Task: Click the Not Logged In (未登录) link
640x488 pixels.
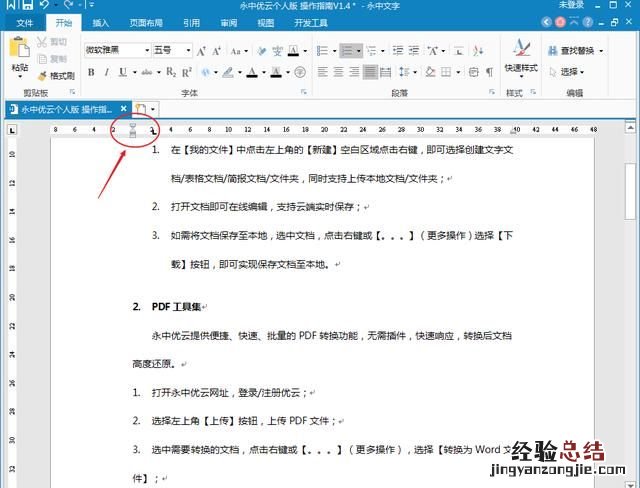Action: pos(571,5)
